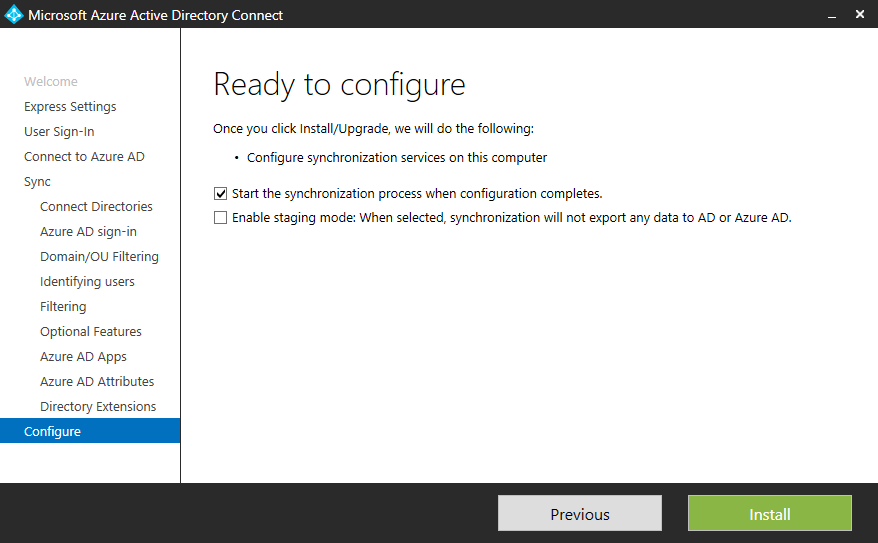Click the green Install button
The width and height of the screenshot is (878, 543).
click(770, 513)
